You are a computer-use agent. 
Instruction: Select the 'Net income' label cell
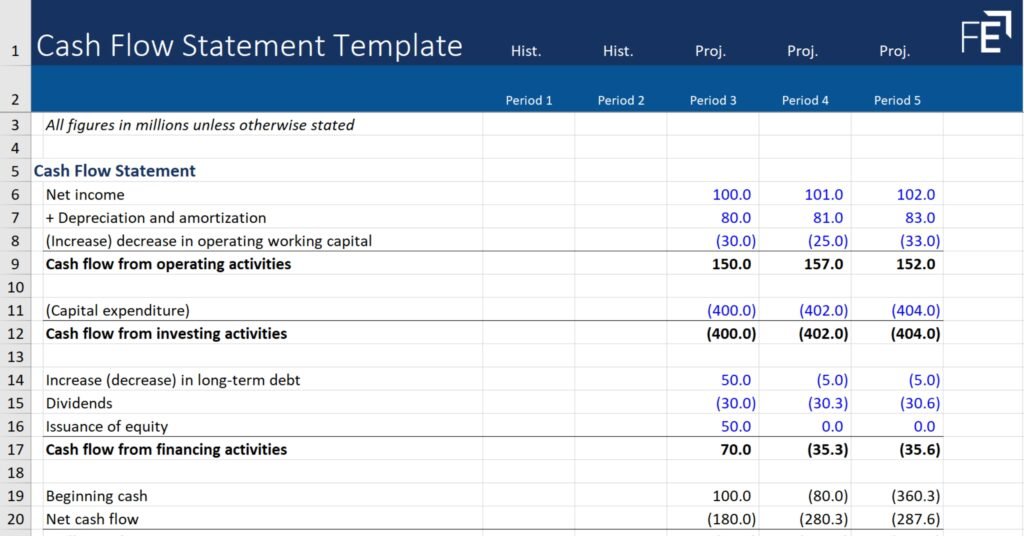pyautogui.click(x=85, y=195)
